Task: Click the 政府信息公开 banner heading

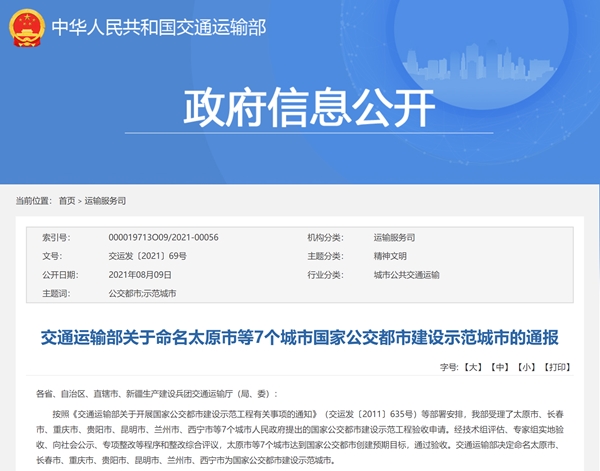Action: pyautogui.click(x=309, y=108)
